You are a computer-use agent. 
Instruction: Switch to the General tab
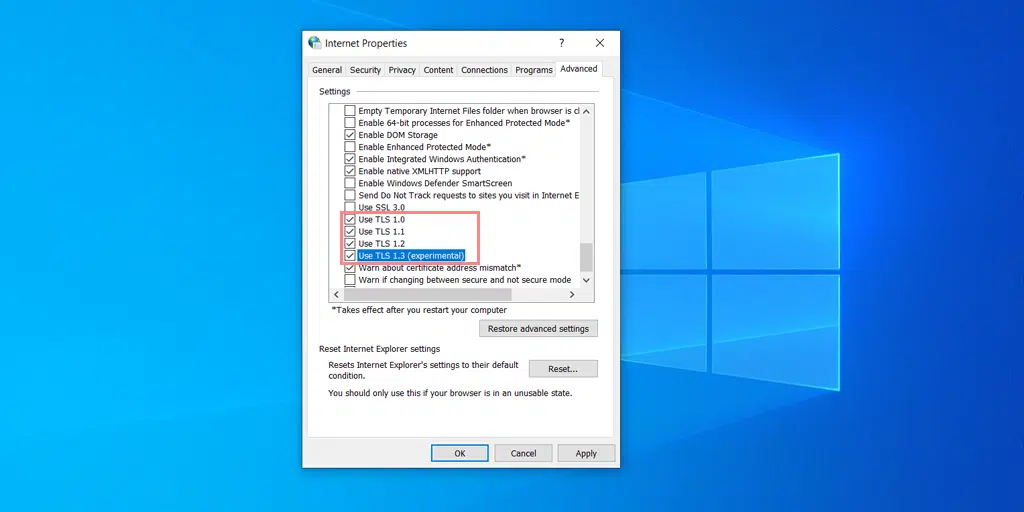[x=327, y=70]
